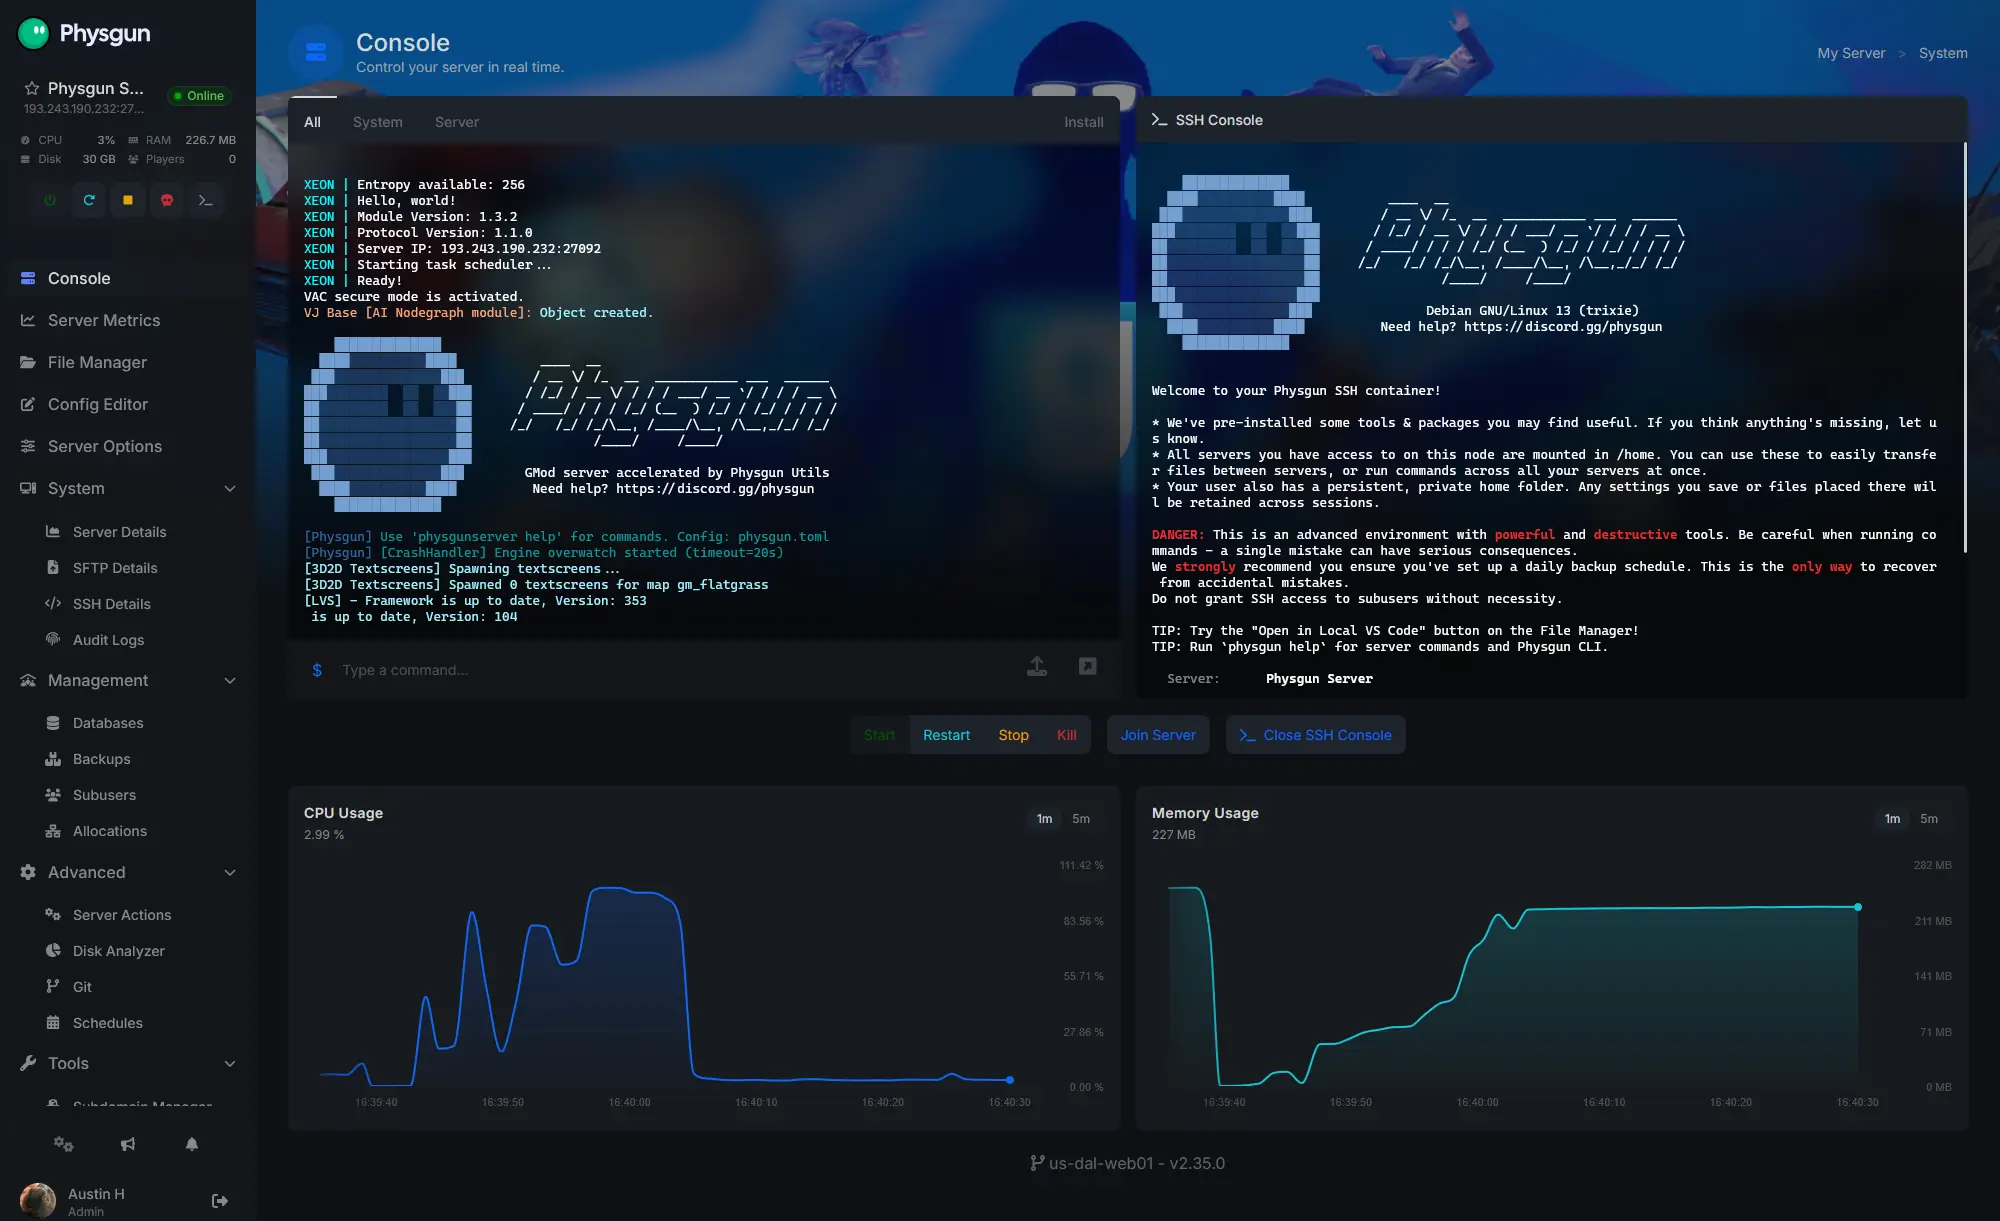Click the cyan restart icon in sidebar
This screenshot has height=1221, width=2000.
point(89,200)
